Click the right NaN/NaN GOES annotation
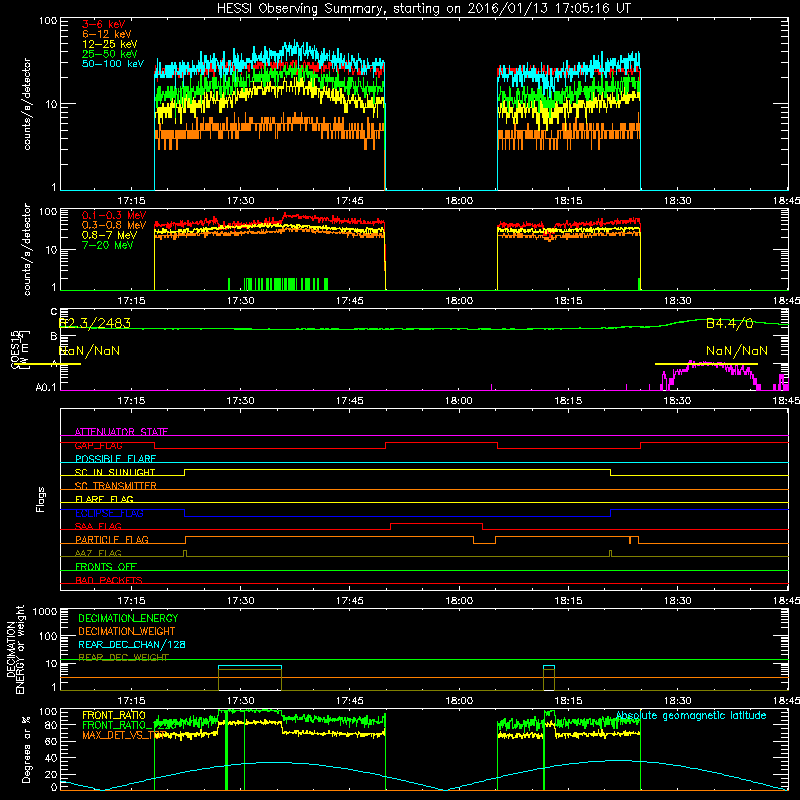The width and height of the screenshot is (800, 800). (x=737, y=351)
